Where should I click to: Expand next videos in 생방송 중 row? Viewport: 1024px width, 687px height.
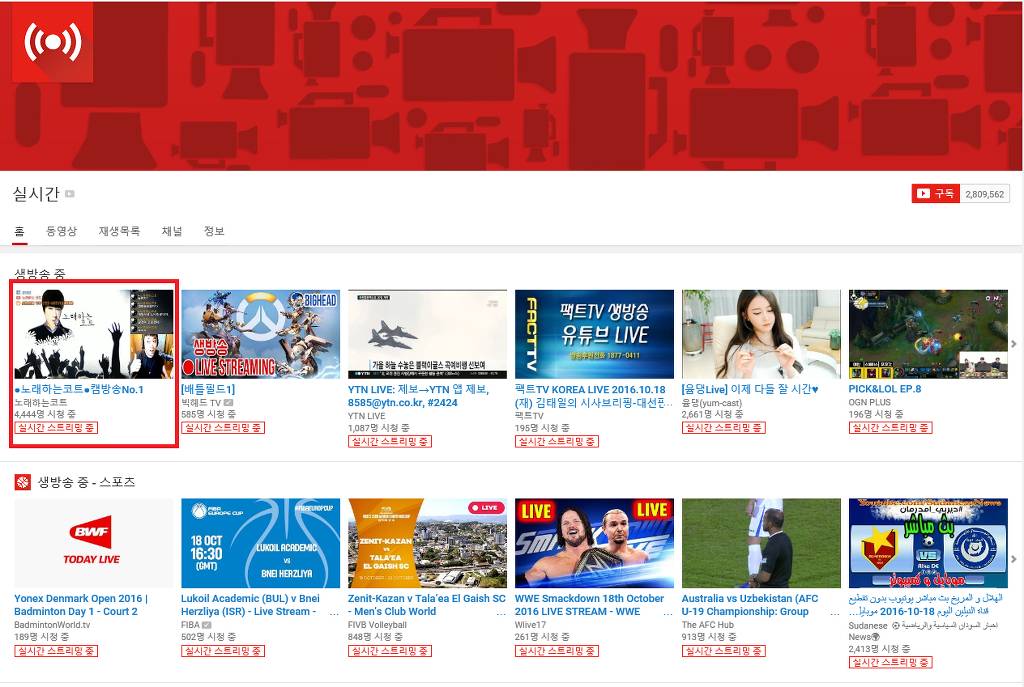point(1014,344)
